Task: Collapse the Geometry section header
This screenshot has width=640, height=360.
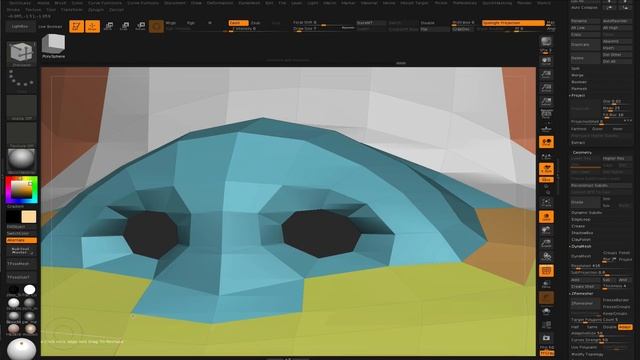Action: (582, 152)
